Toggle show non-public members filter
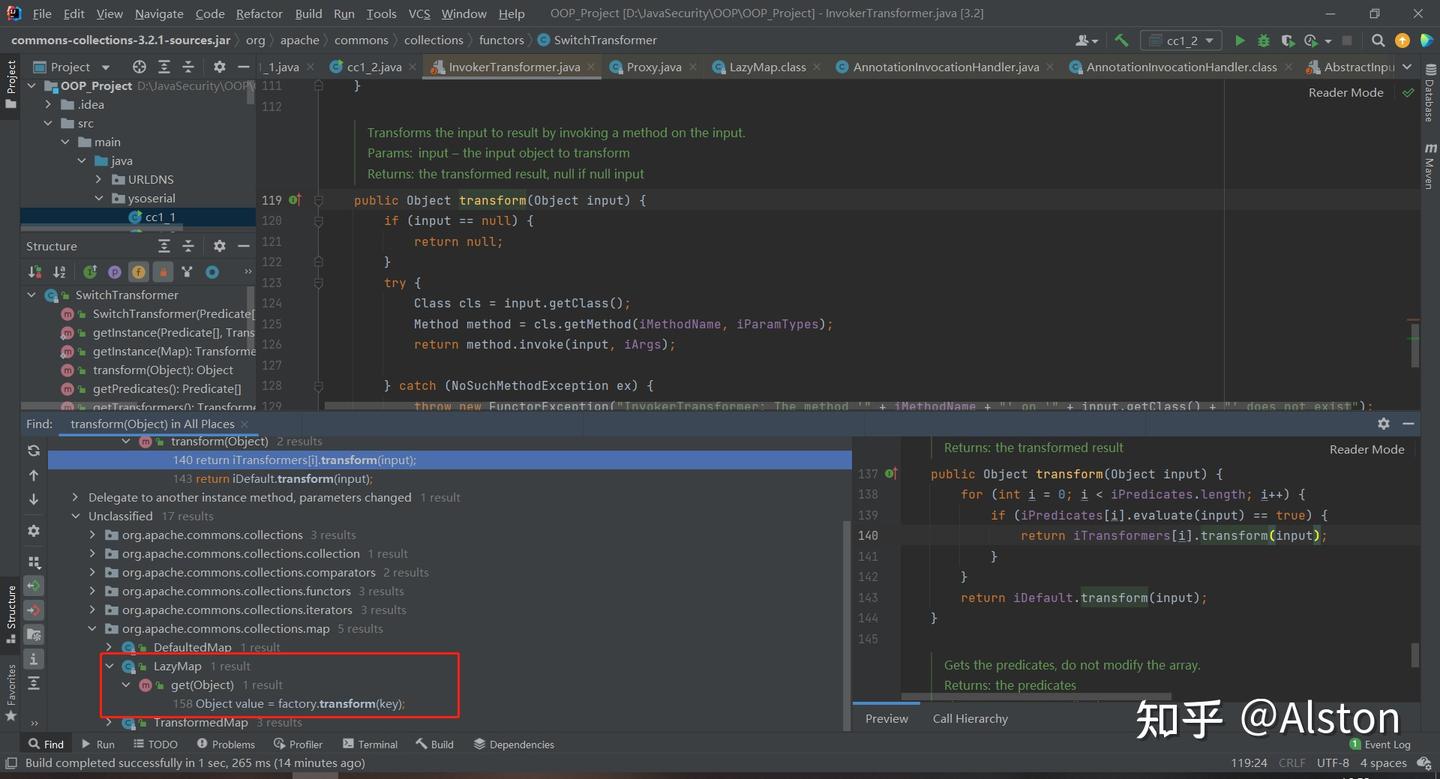This screenshot has height=779, width=1440. 162,272
